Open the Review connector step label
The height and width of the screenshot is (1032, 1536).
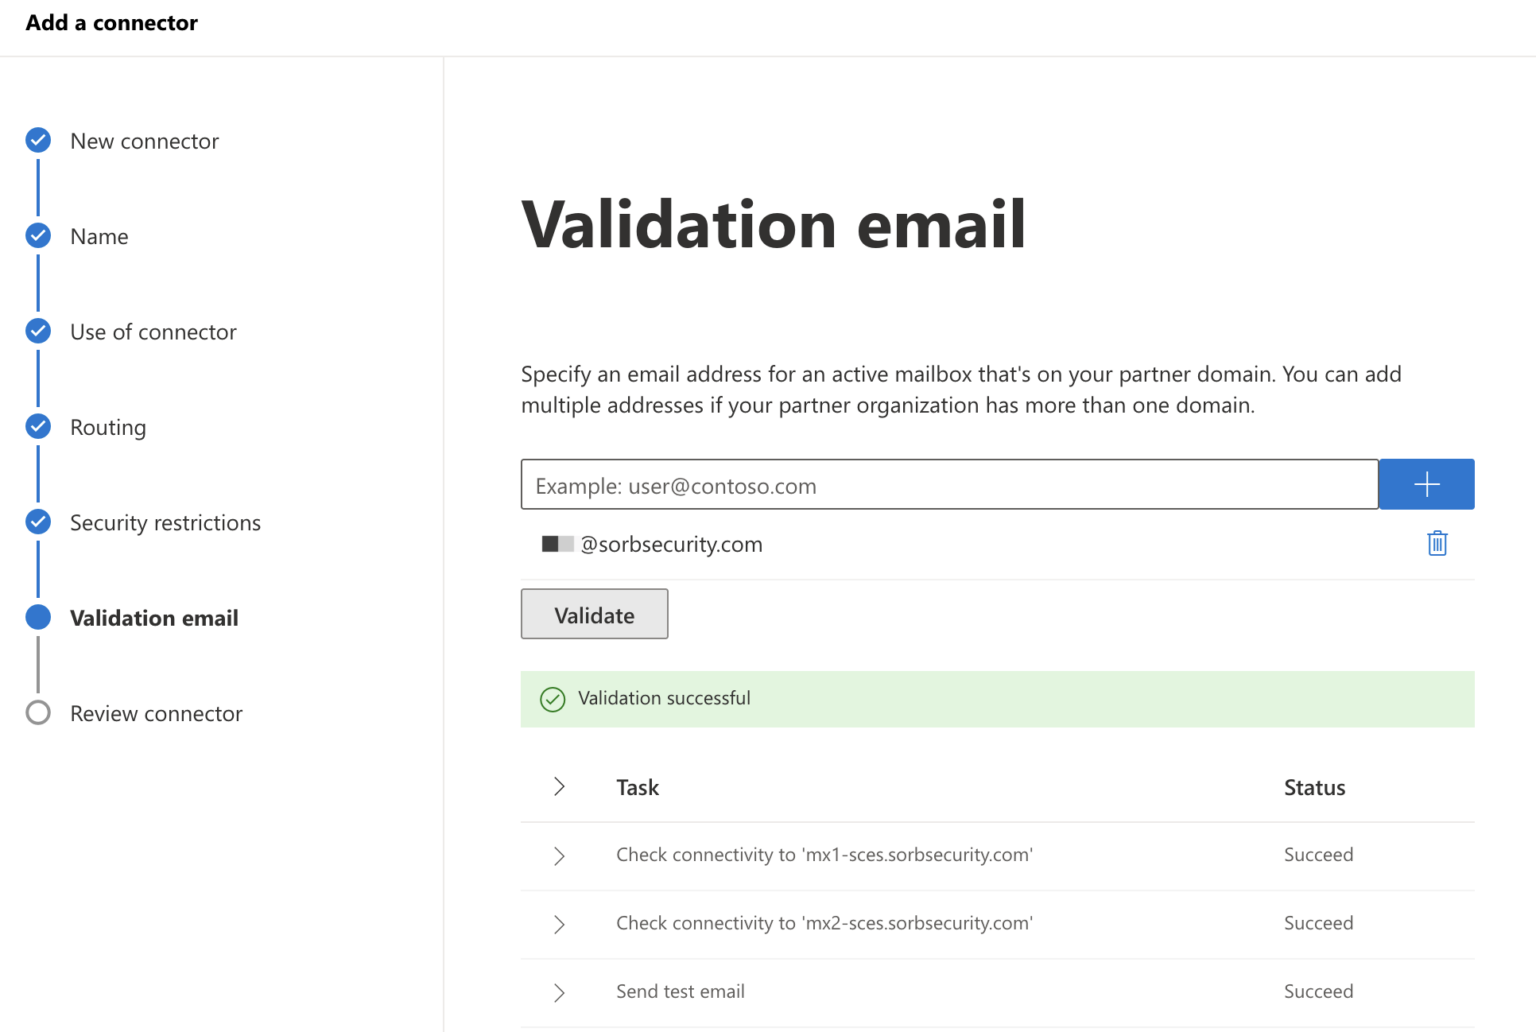156,714
